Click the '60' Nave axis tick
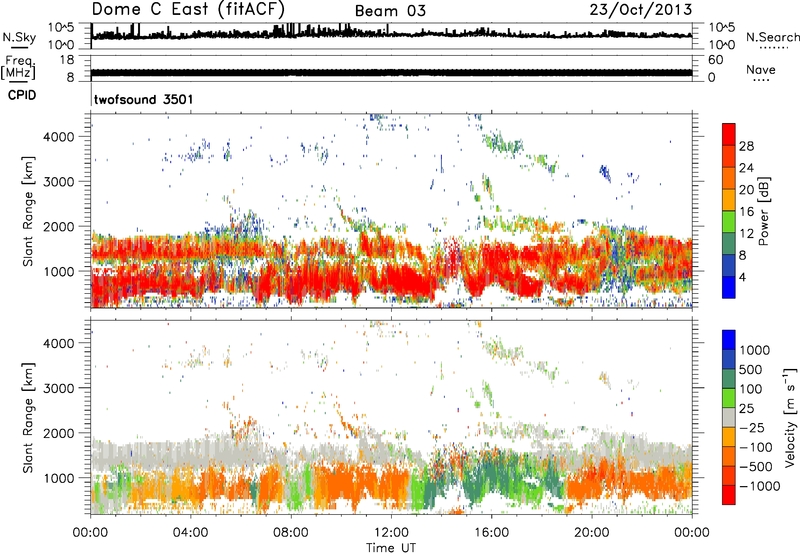 click(715, 60)
